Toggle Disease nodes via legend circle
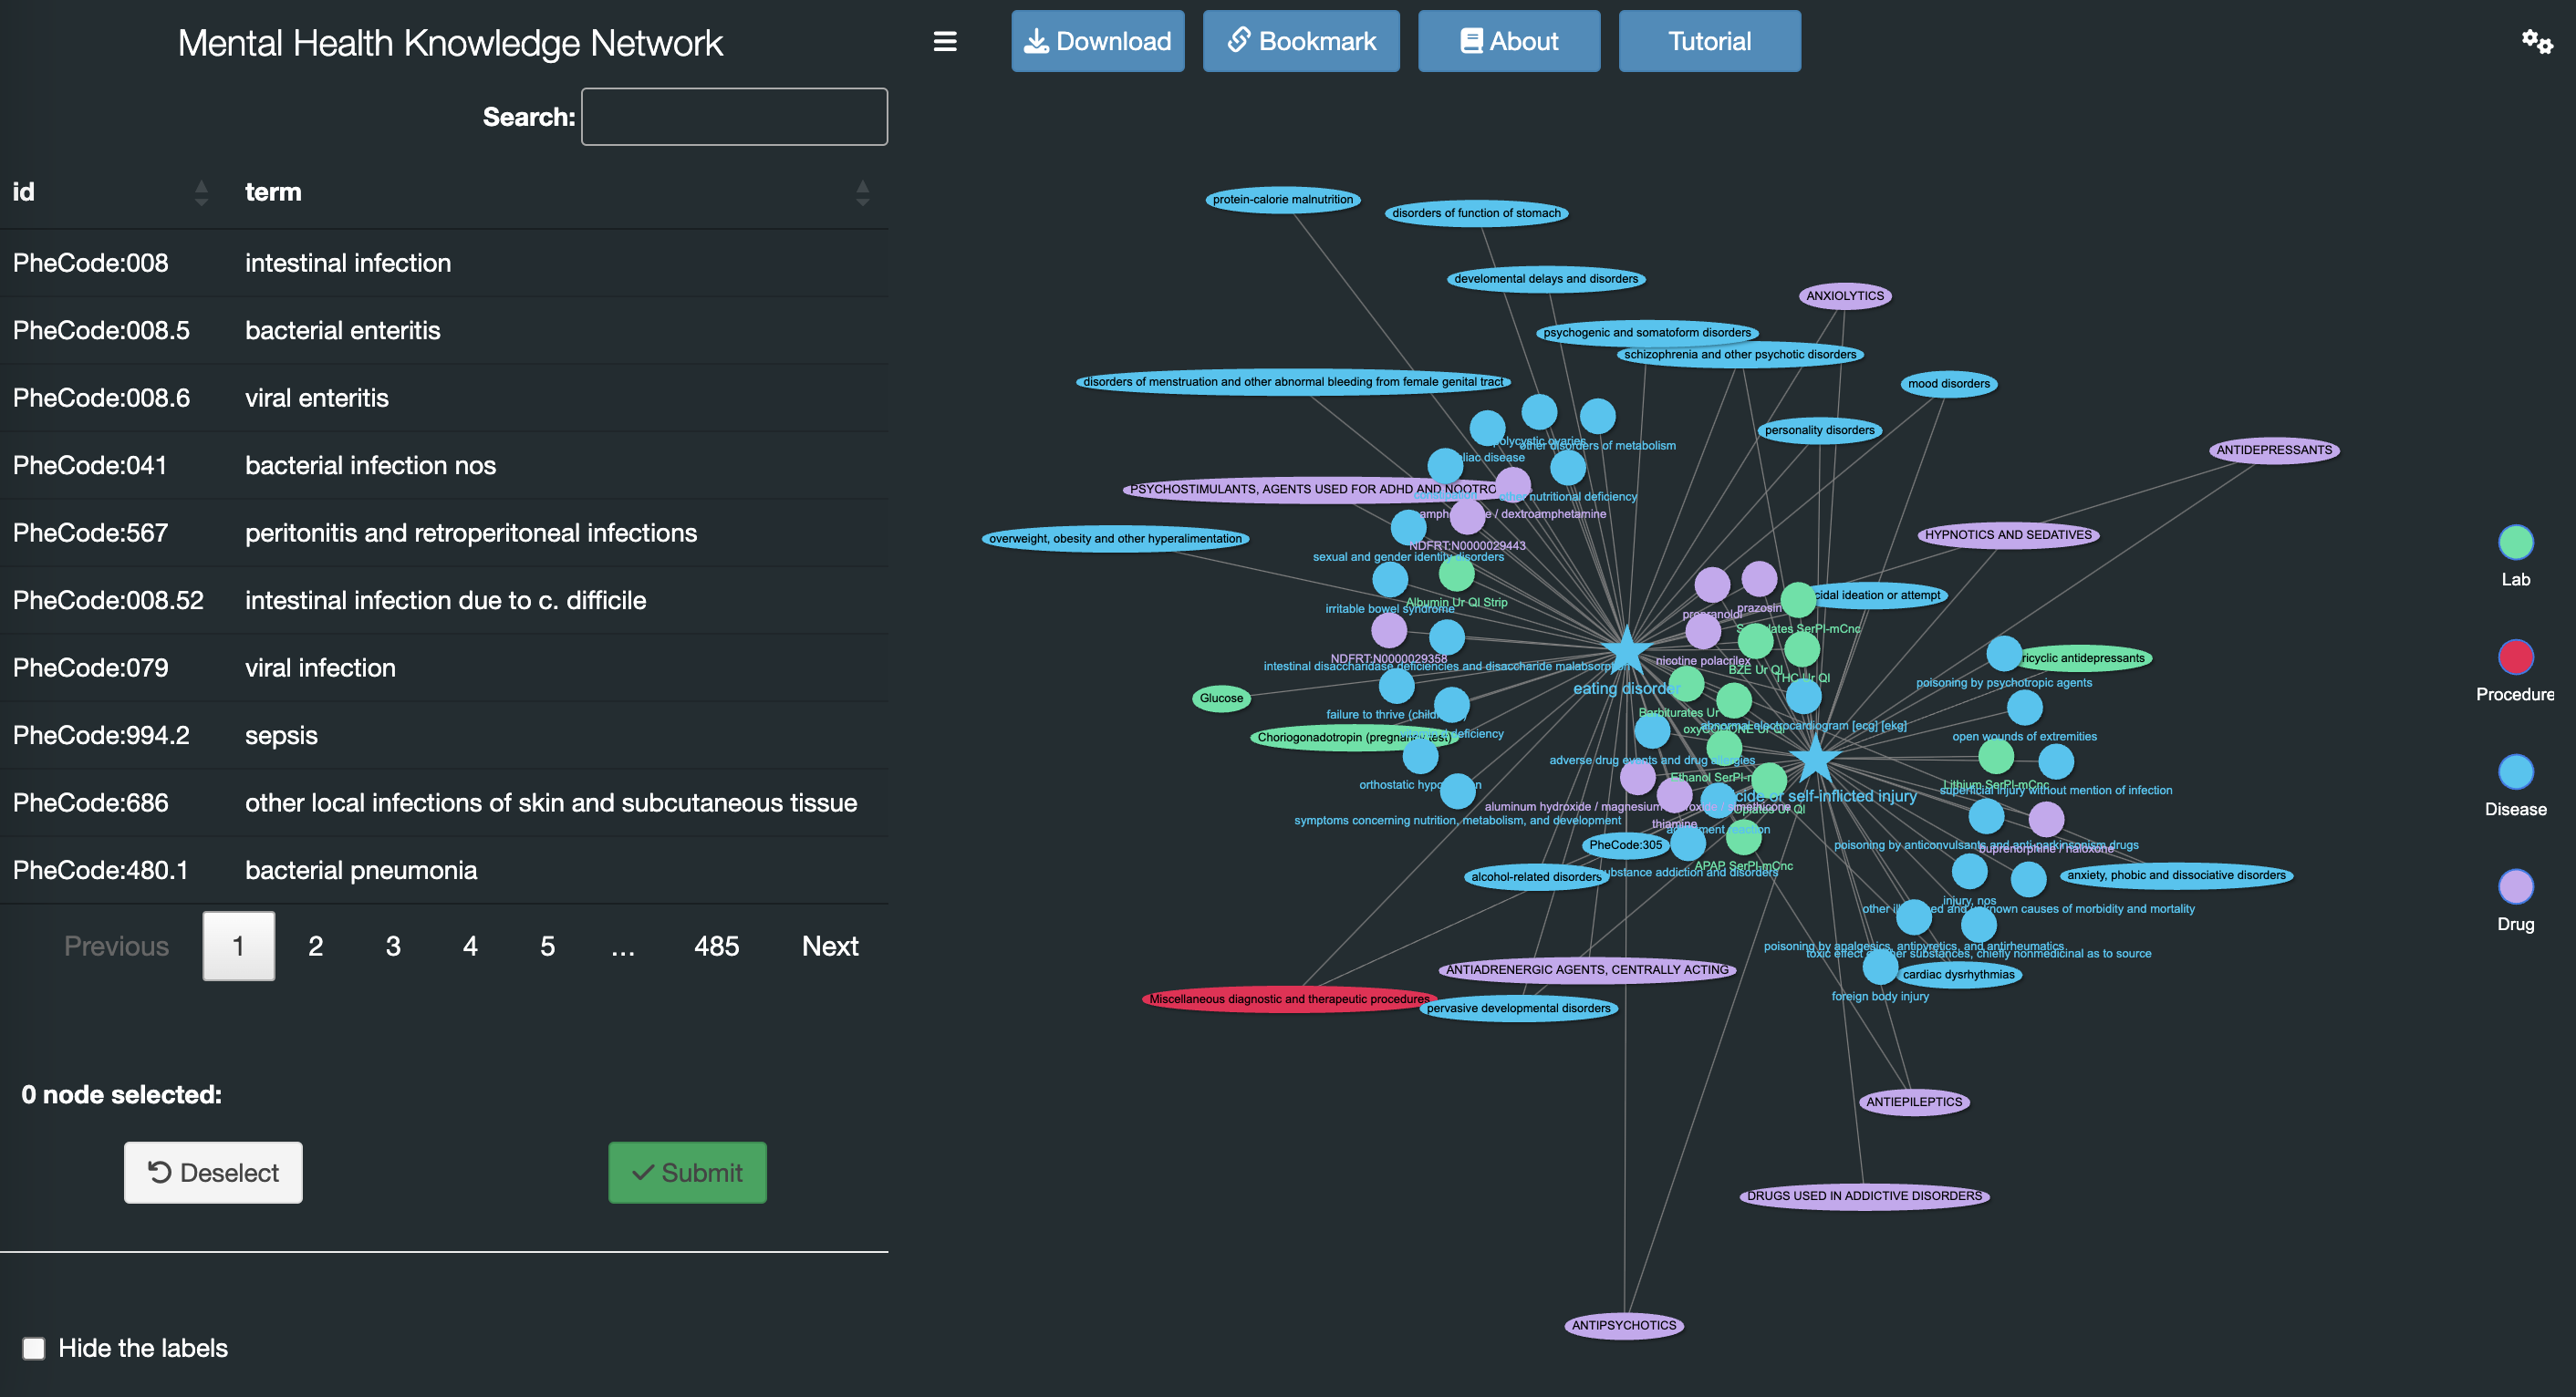Image resolution: width=2576 pixels, height=1397 pixels. [2516, 771]
